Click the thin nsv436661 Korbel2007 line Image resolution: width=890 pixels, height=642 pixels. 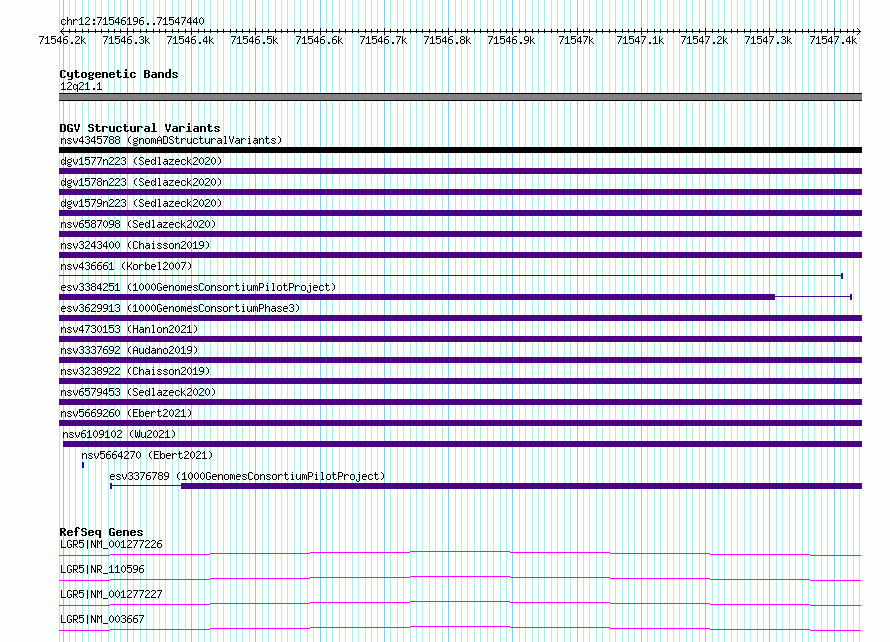click(x=451, y=276)
